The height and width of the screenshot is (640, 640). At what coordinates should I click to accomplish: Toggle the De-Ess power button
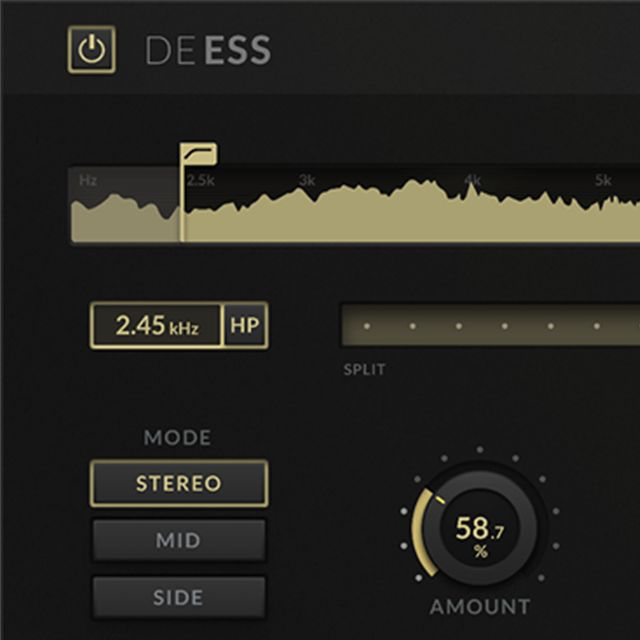pos(91,49)
